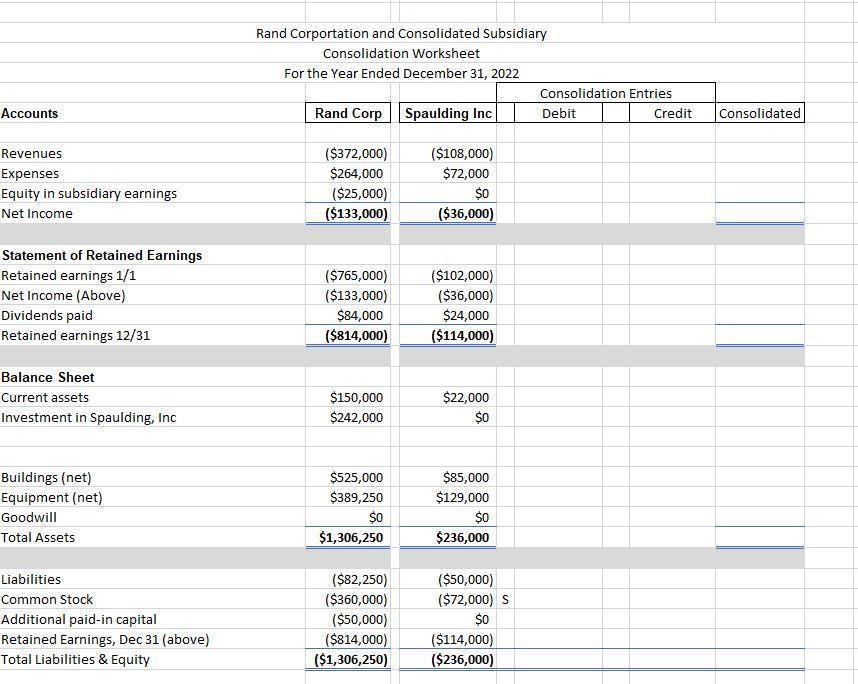Click the Rand Corportation and Consolidated Subsidiary title

pyautogui.click(x=401, y=33)
